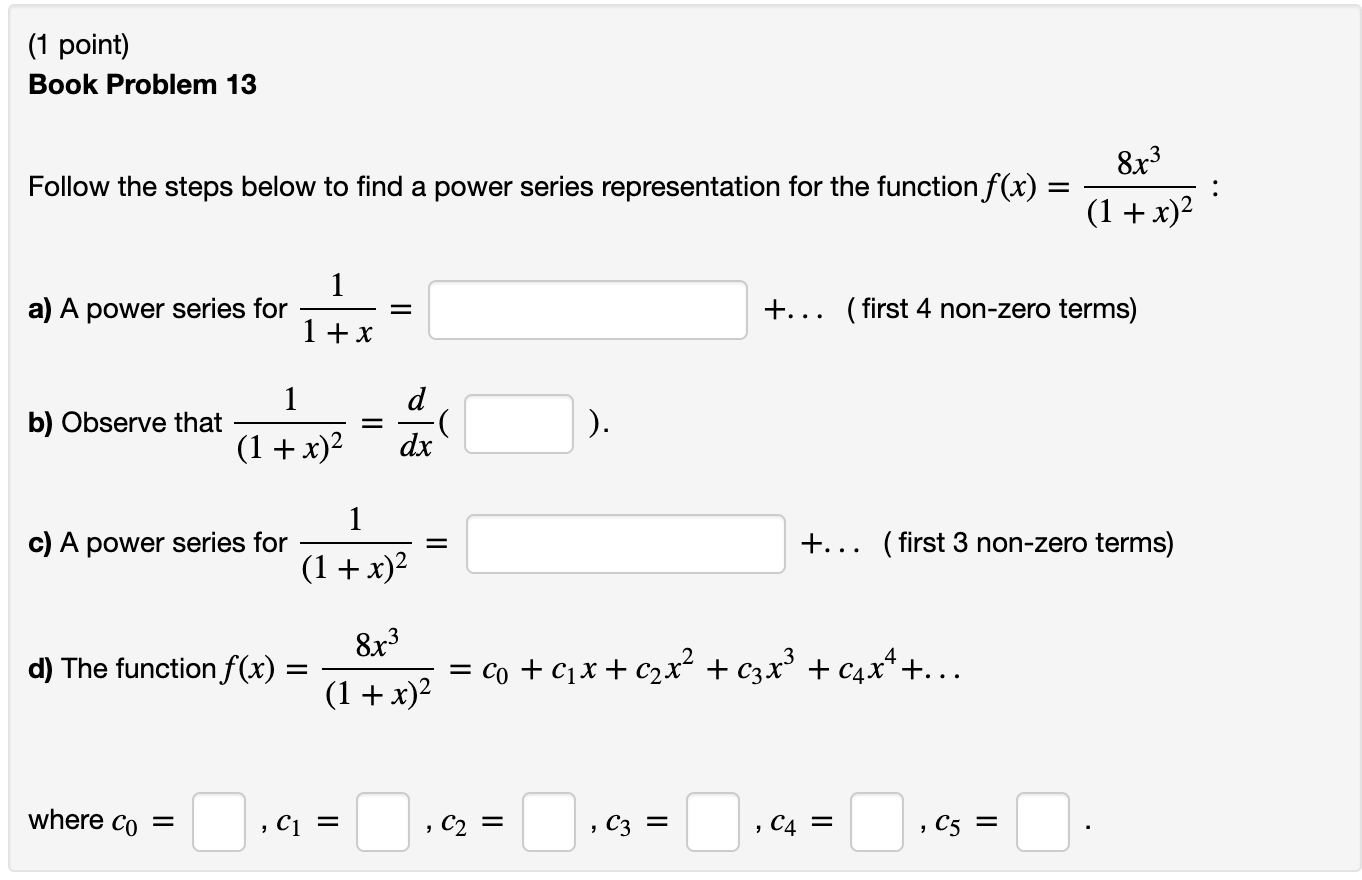
Task: Click the (1 point) label
Action: tap(79, 44)
